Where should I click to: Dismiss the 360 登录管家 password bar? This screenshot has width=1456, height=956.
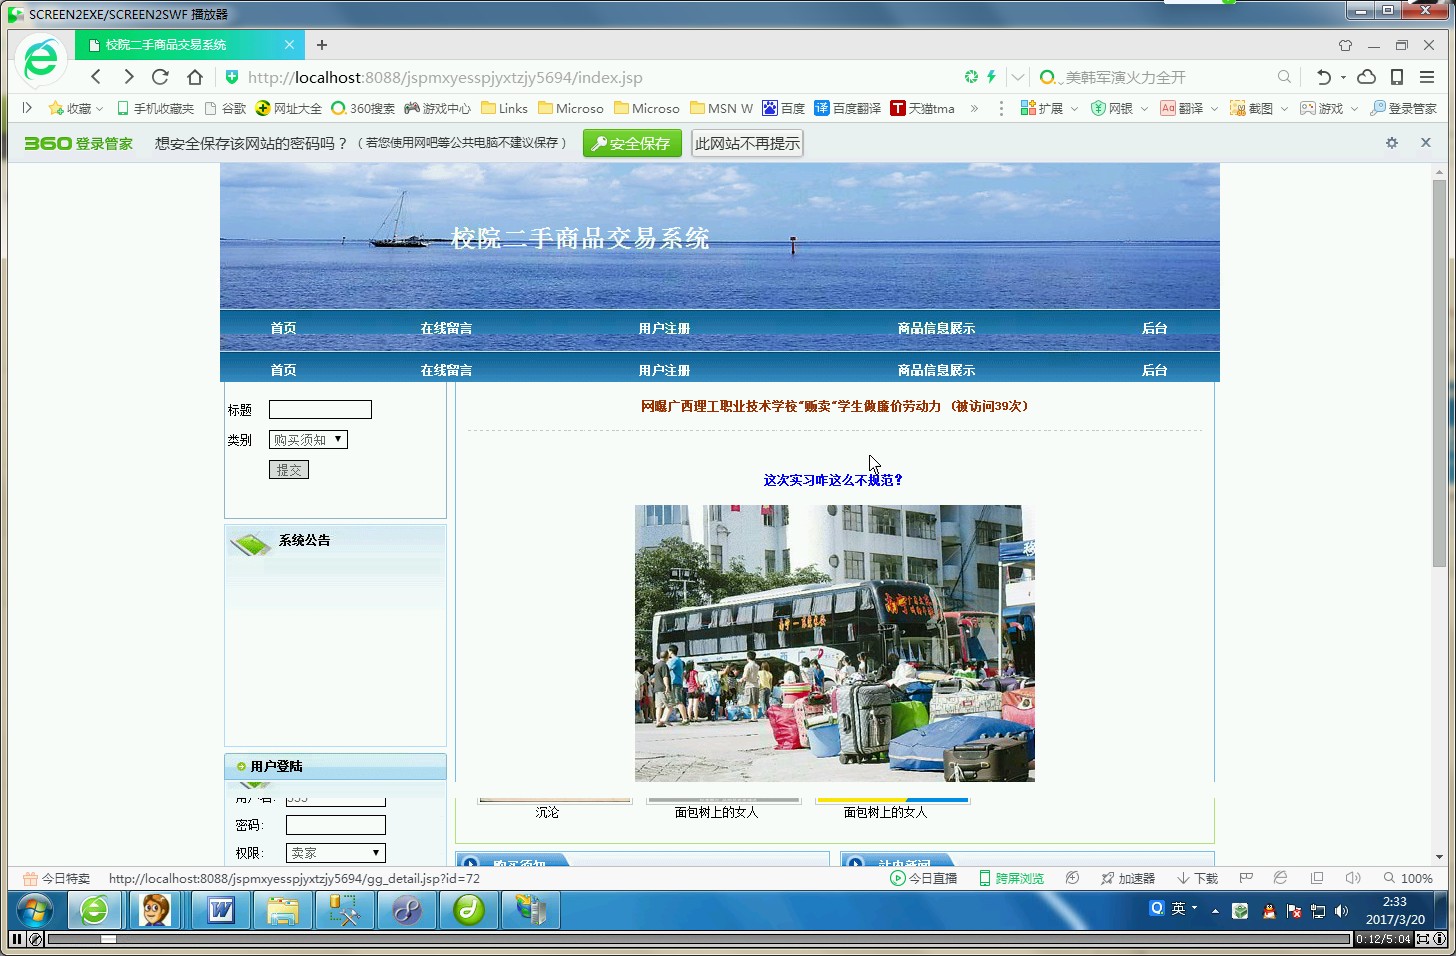click(x=1426, y=143)
